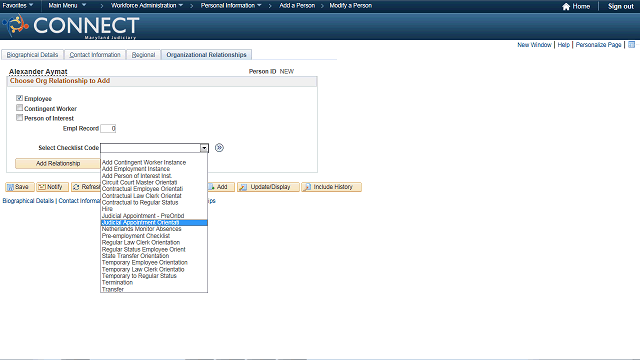640x360 pixels.
Task: Click bottom Biographical Details link
Action: (28, 201)
